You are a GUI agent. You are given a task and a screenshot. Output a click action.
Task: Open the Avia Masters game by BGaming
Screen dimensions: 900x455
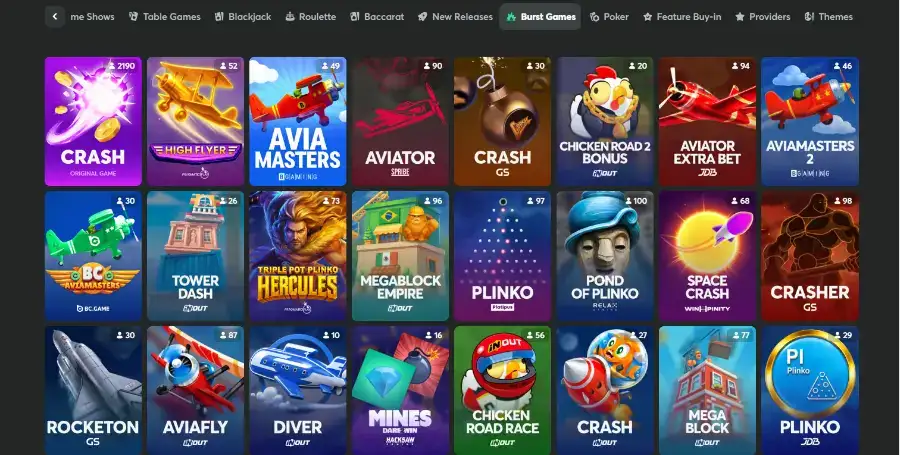pos(298,121)
